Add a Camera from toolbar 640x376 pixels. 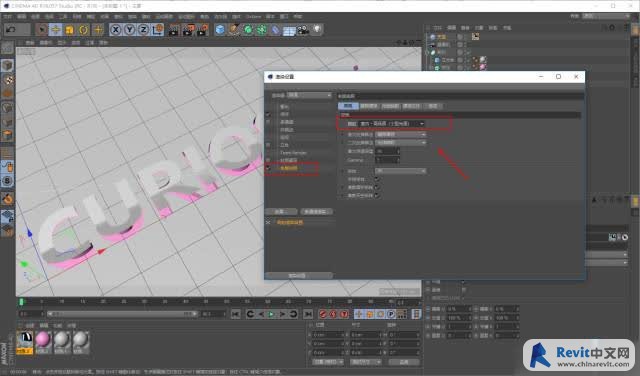tap(303, 30)
